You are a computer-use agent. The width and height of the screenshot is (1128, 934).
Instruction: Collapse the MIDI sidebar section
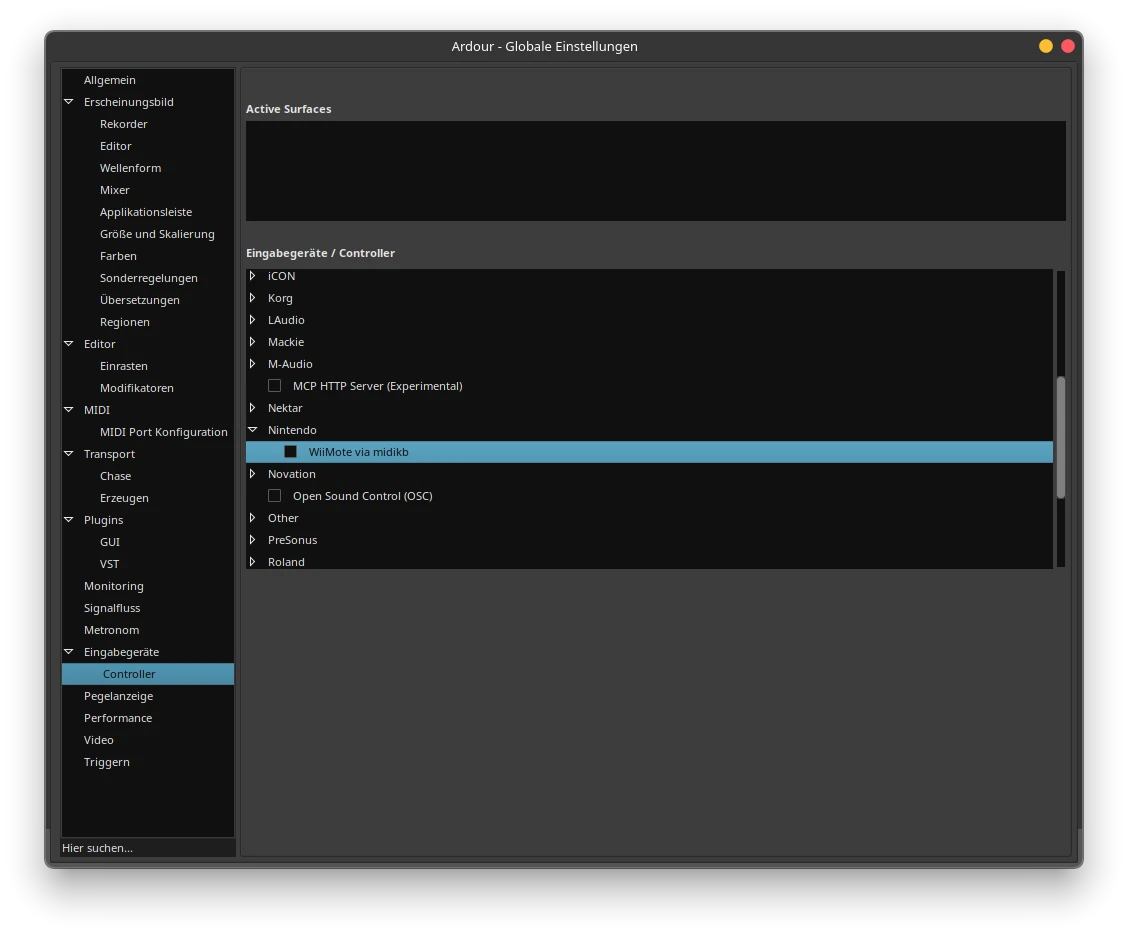tap(69, 409)
